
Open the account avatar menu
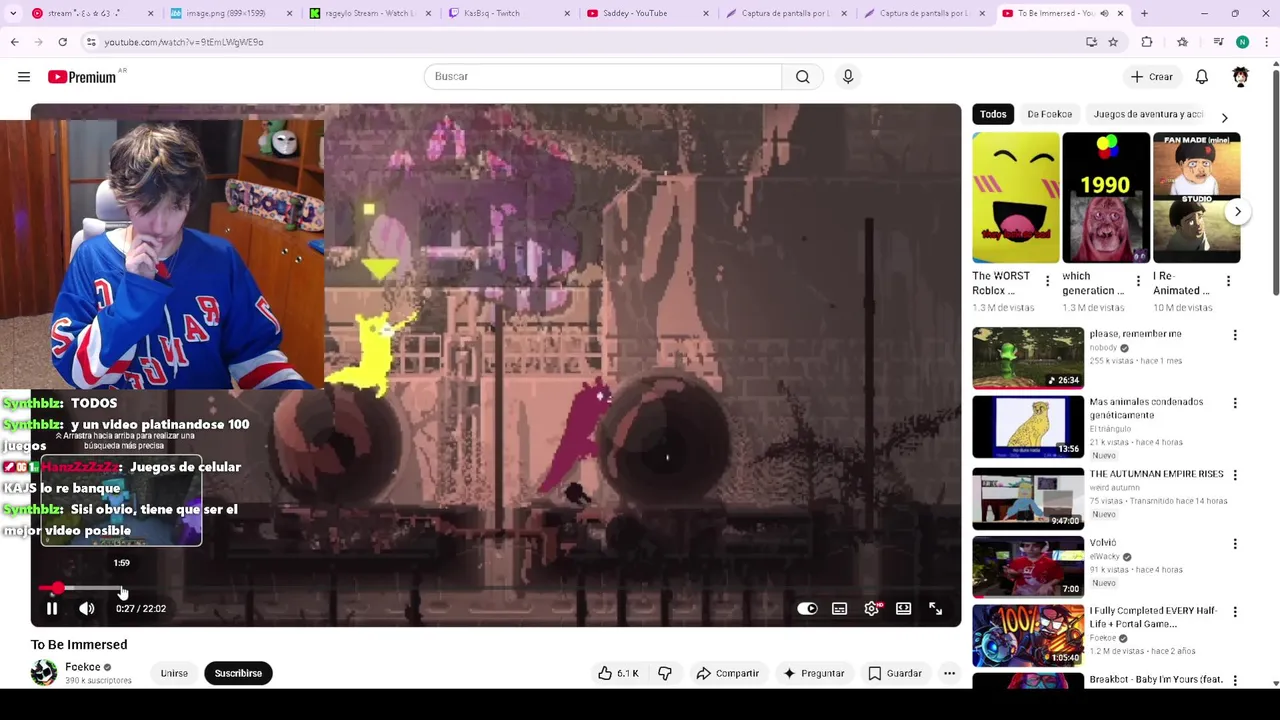[1240, 77]
